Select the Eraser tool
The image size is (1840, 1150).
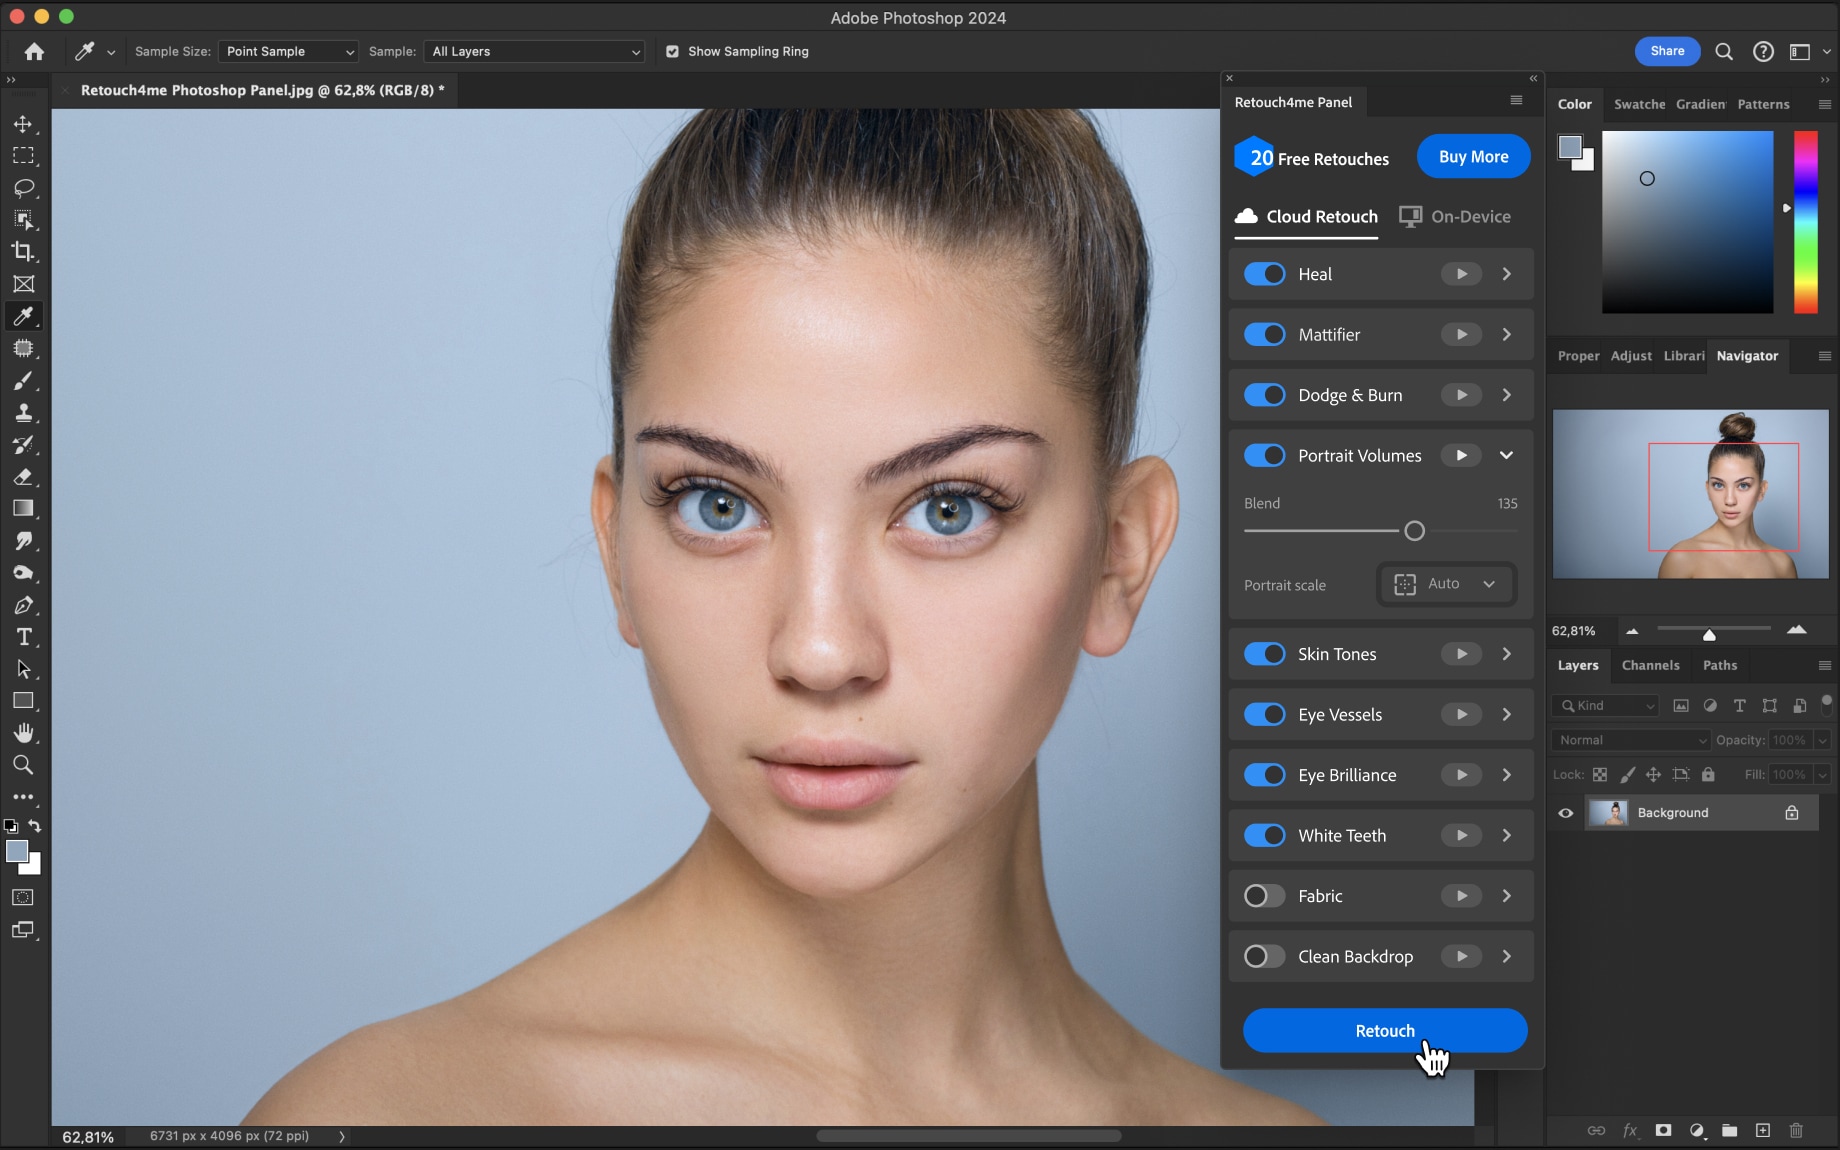[x=23, y=477]
